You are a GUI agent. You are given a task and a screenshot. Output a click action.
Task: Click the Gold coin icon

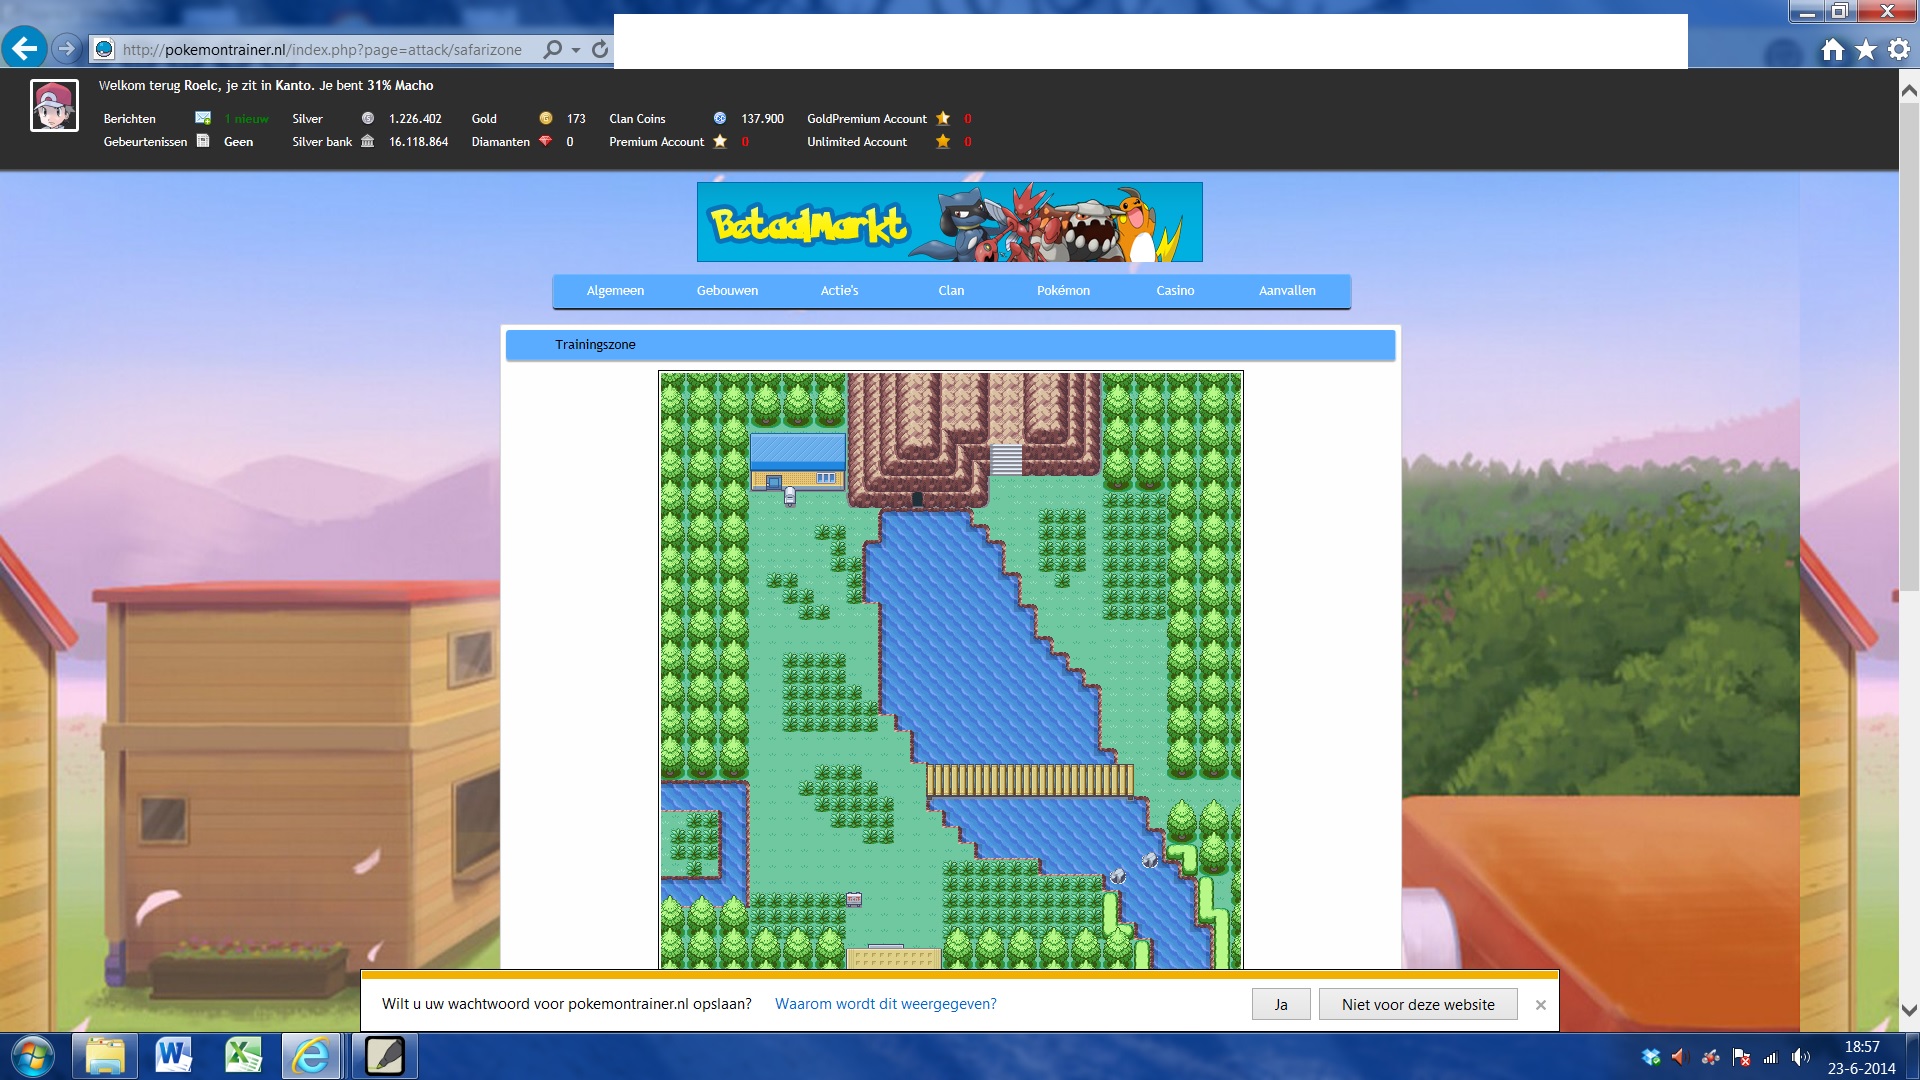pos(546,118)
